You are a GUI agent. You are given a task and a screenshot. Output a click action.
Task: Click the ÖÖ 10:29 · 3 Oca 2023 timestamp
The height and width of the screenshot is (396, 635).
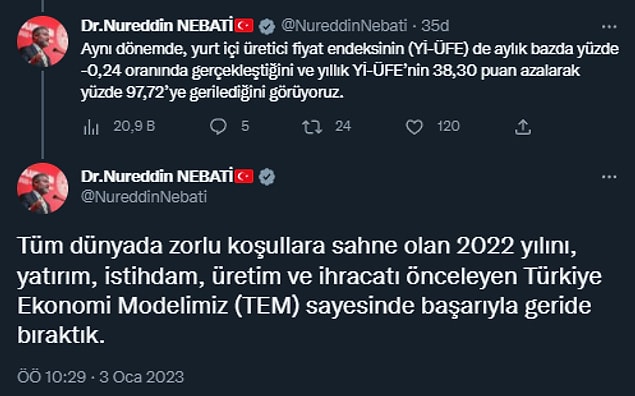pos(100,377)
